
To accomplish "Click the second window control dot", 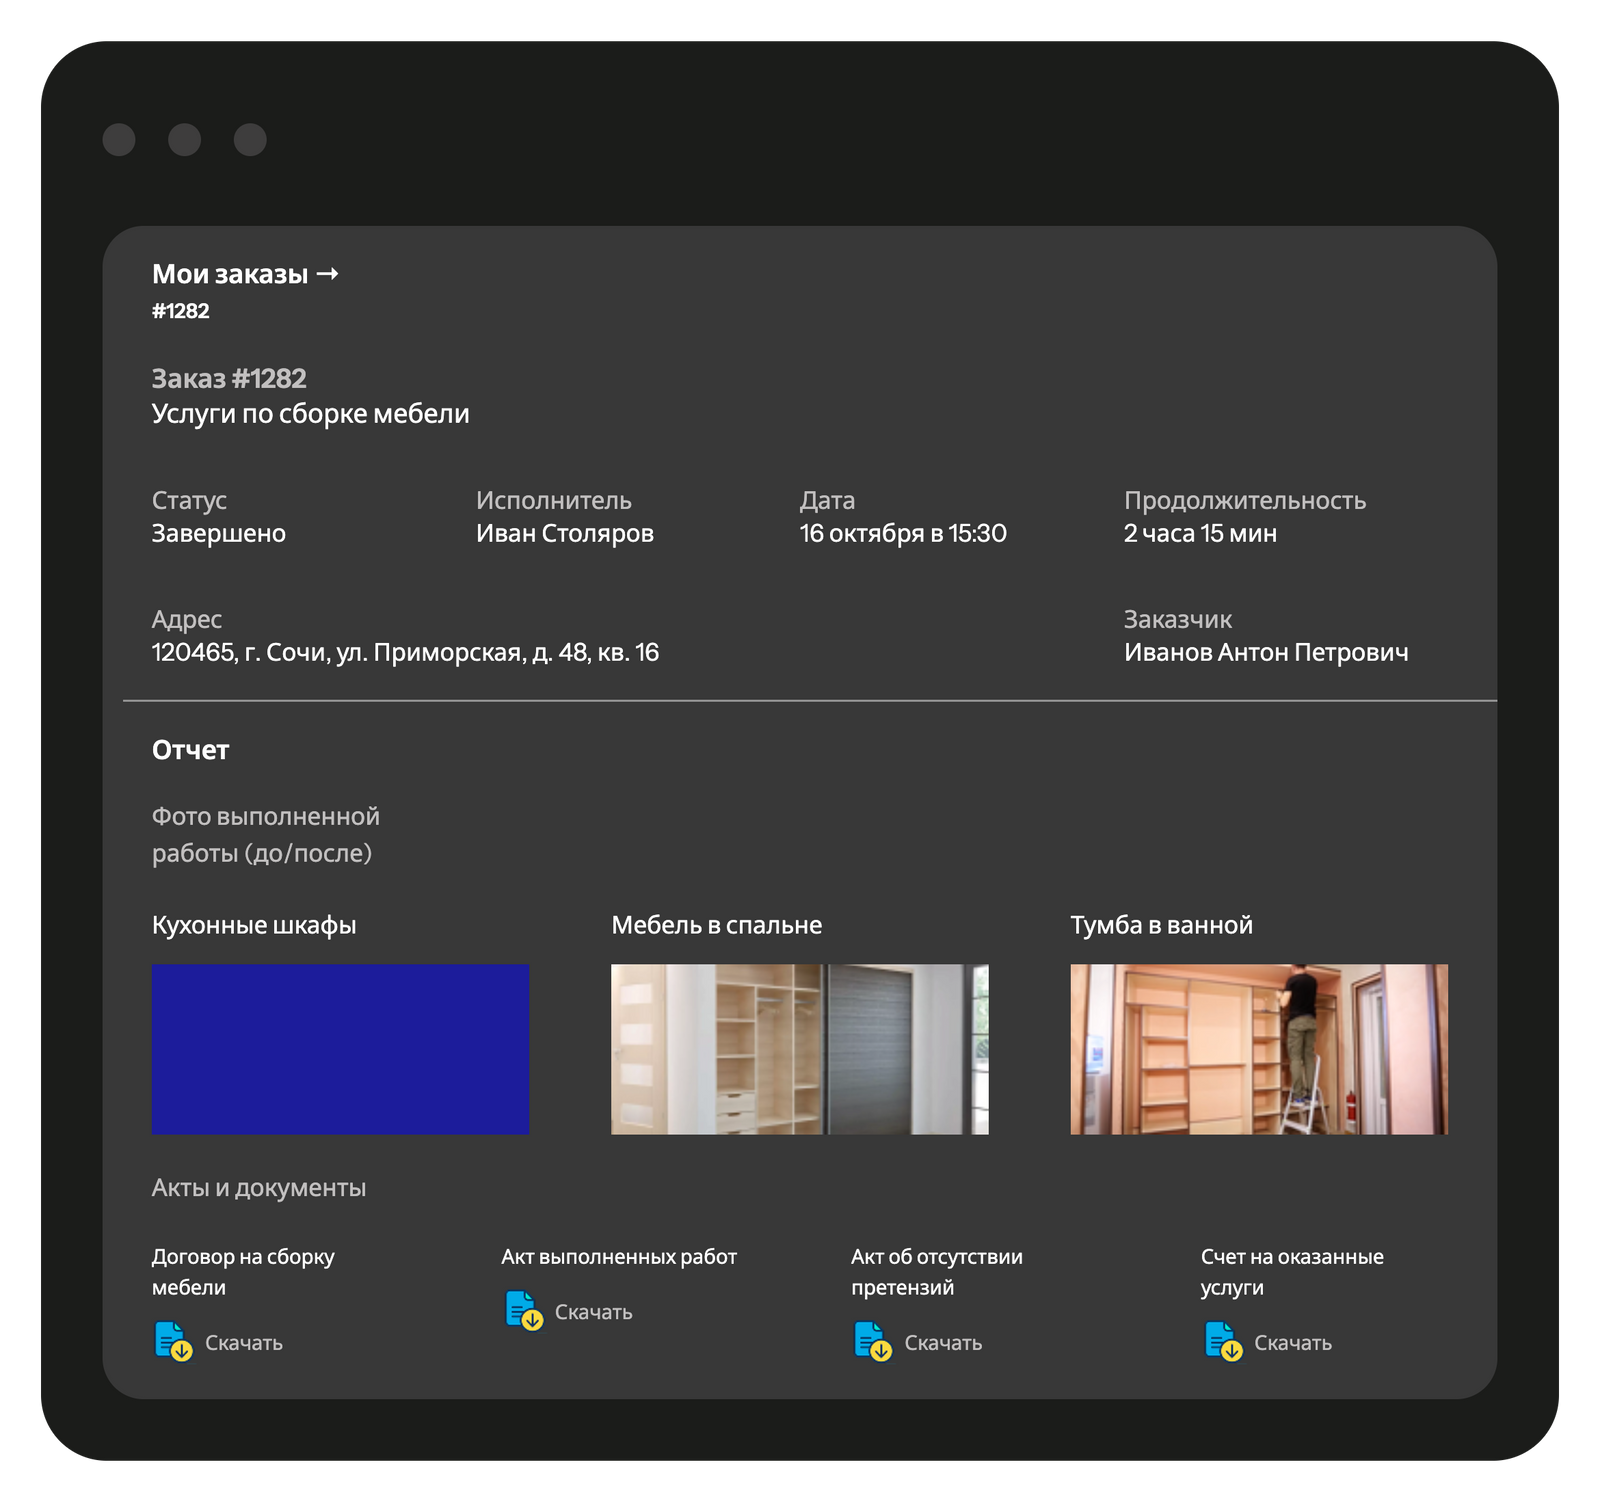I will (184, 140).
